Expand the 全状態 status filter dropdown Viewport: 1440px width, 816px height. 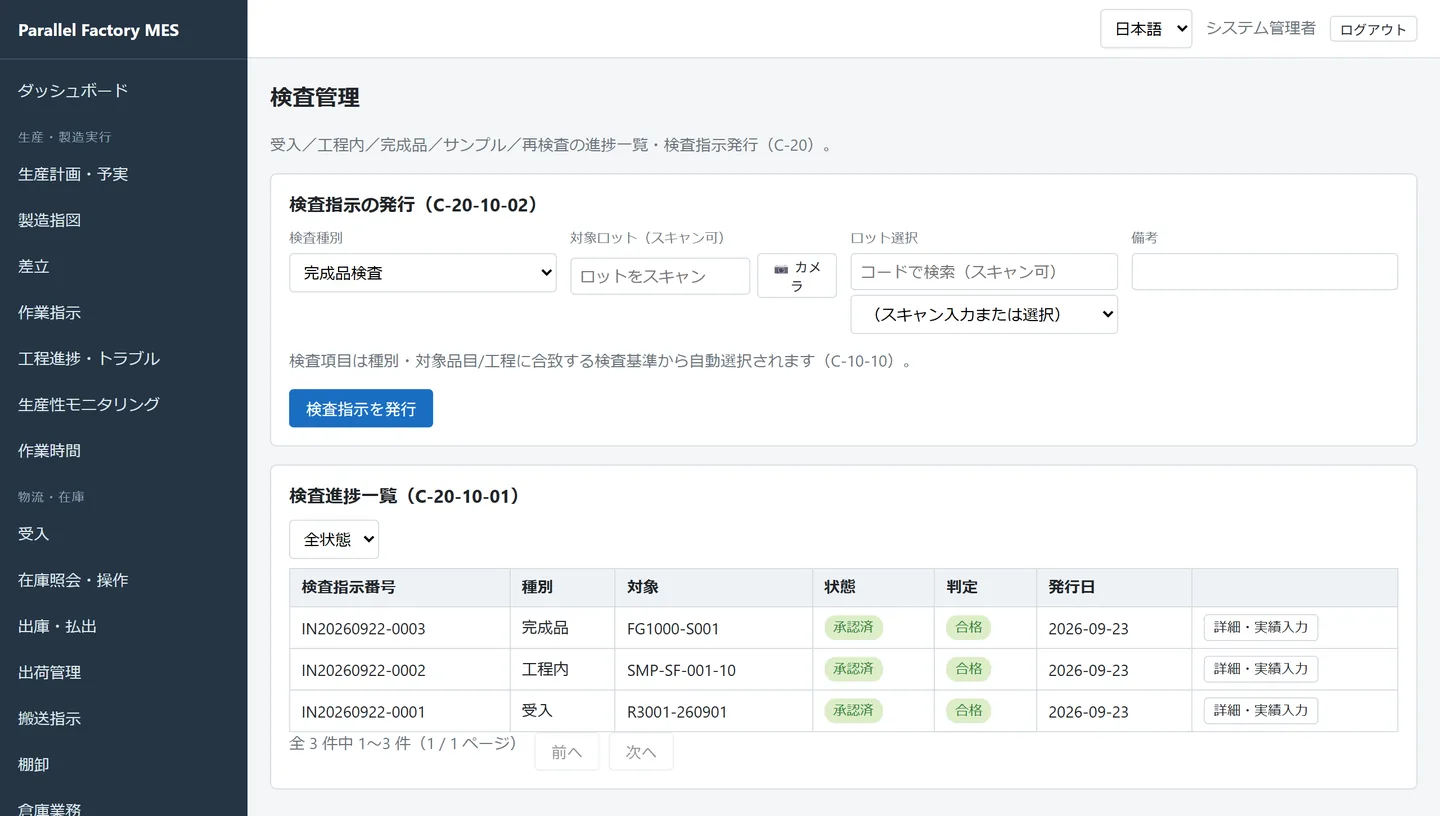(x=334, y=539)
